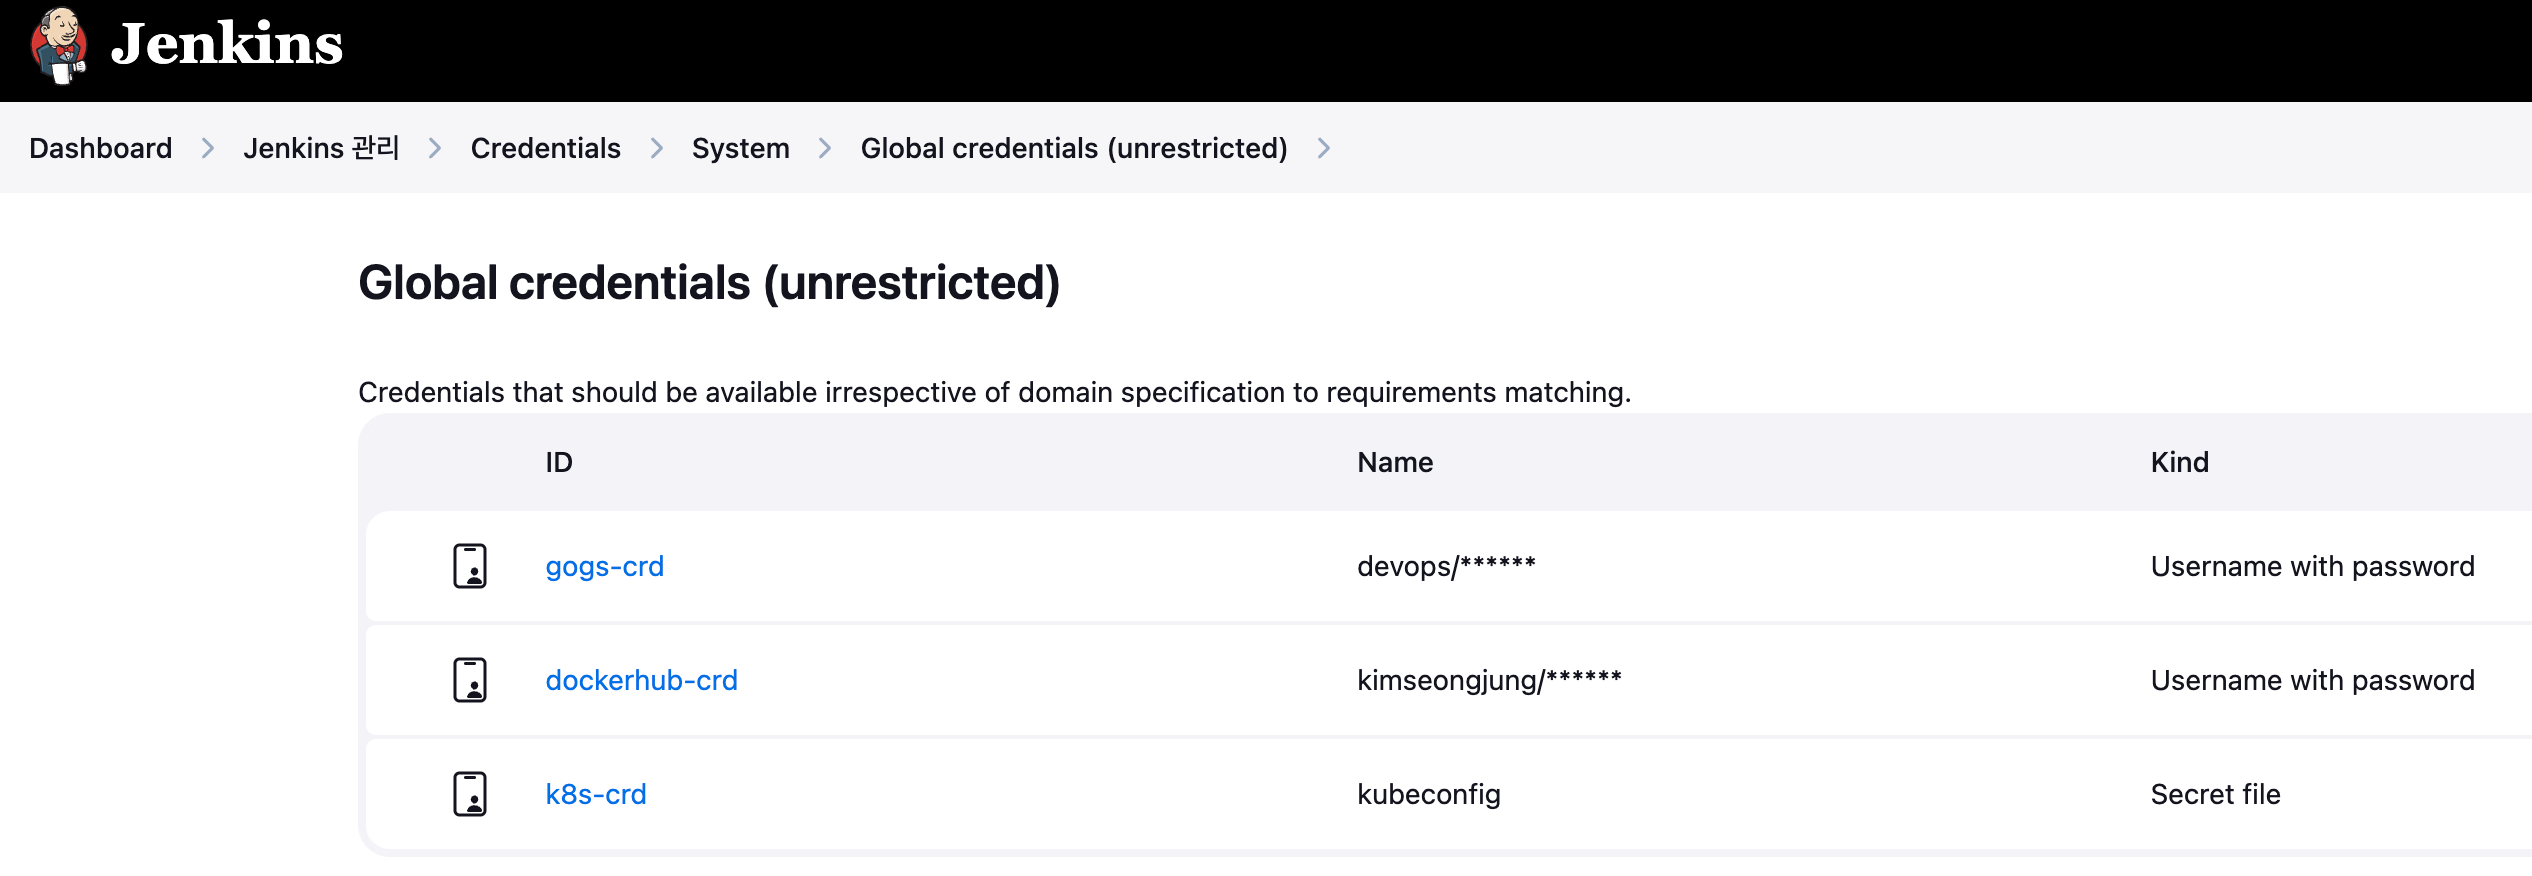The image size is (2532, 876).
Task: Navigate to the Credentials breadcrumb
Action: (546, 148)
